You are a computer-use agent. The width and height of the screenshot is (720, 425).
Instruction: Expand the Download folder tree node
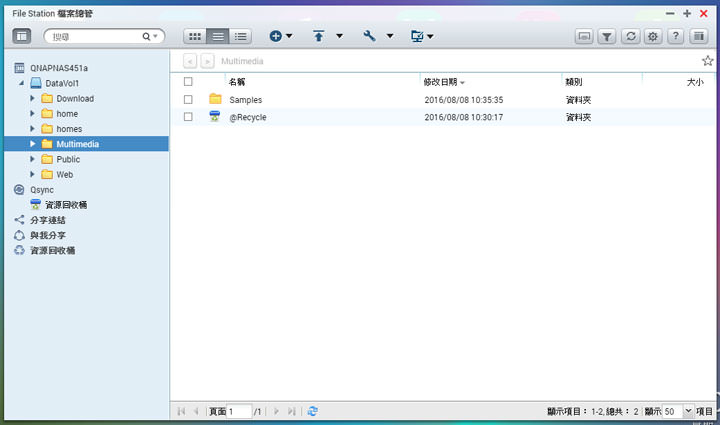click(x=33, y=99)
